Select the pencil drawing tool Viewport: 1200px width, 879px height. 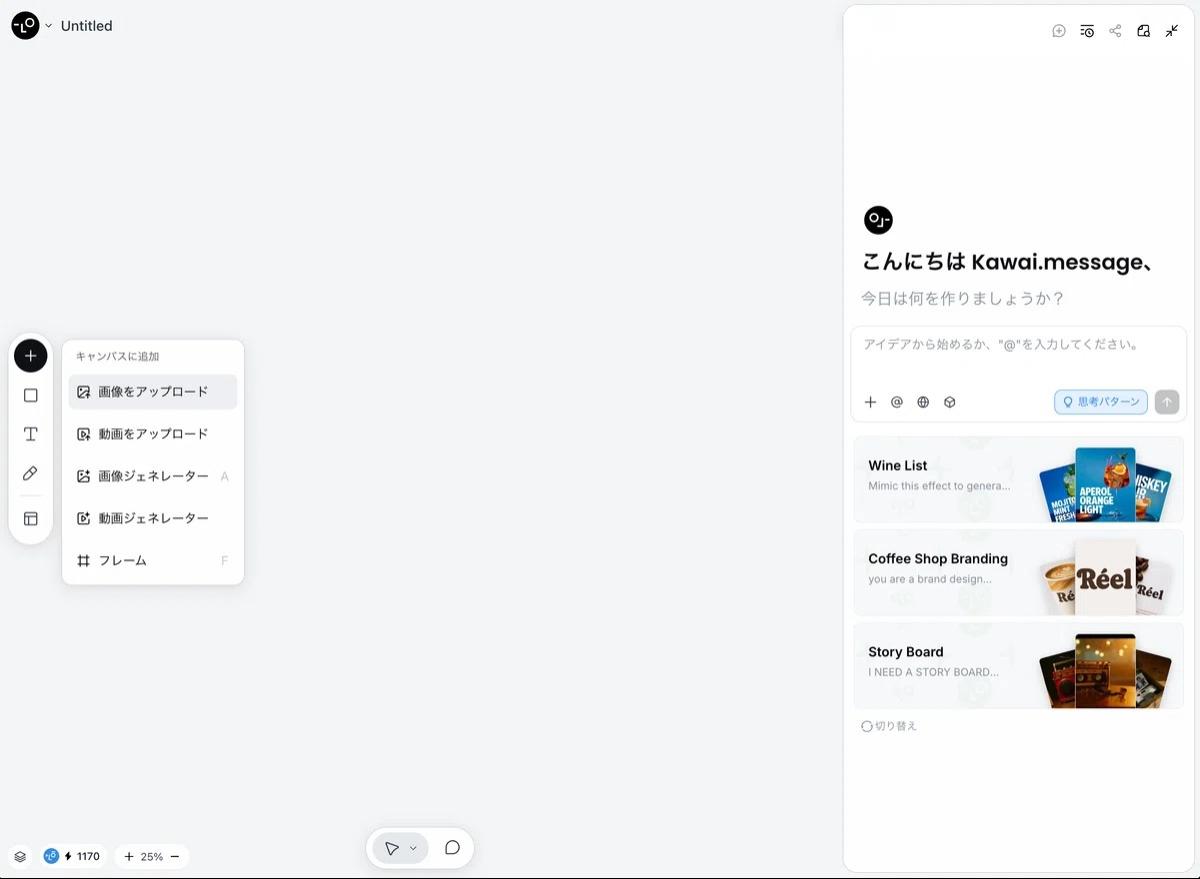31,473
